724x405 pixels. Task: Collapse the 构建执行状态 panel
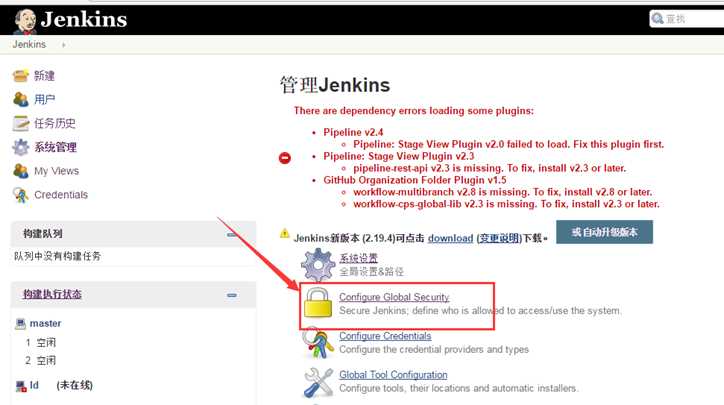point(232,295)
